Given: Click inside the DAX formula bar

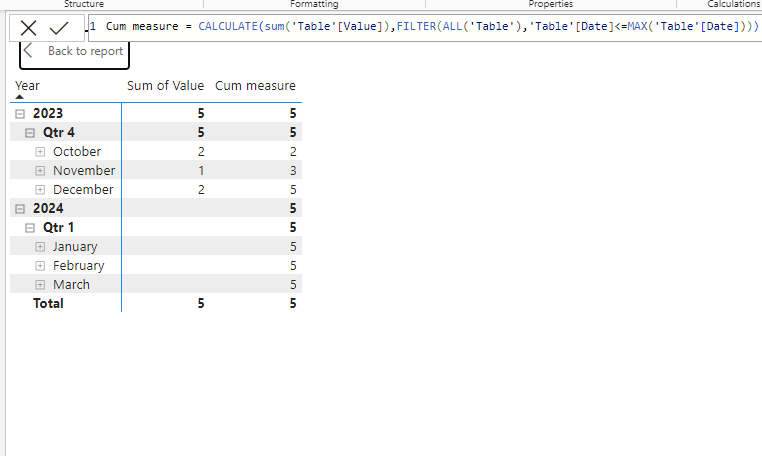Looking at the screenshot, I should coord(425,27).
